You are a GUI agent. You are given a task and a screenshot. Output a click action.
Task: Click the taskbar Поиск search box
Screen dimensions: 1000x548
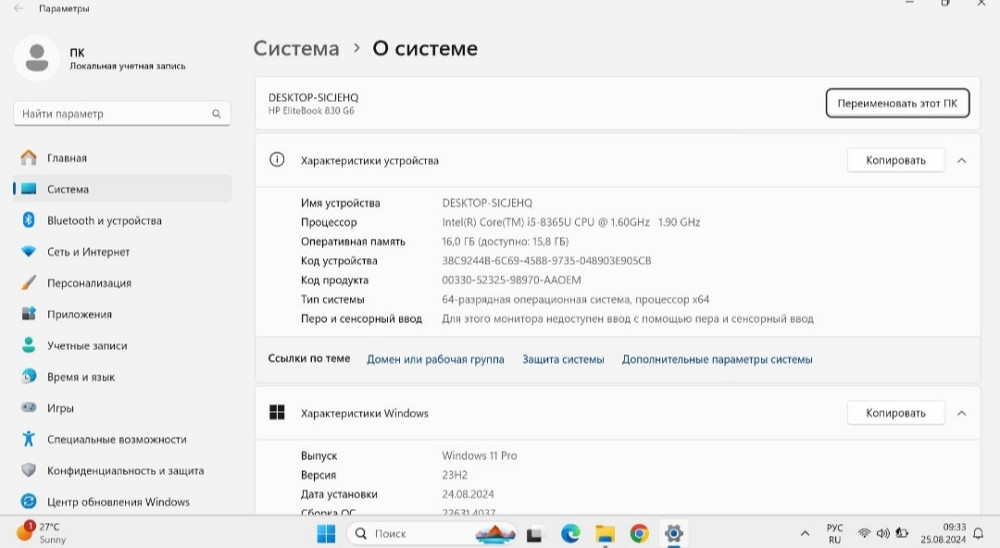coord(432,533)
